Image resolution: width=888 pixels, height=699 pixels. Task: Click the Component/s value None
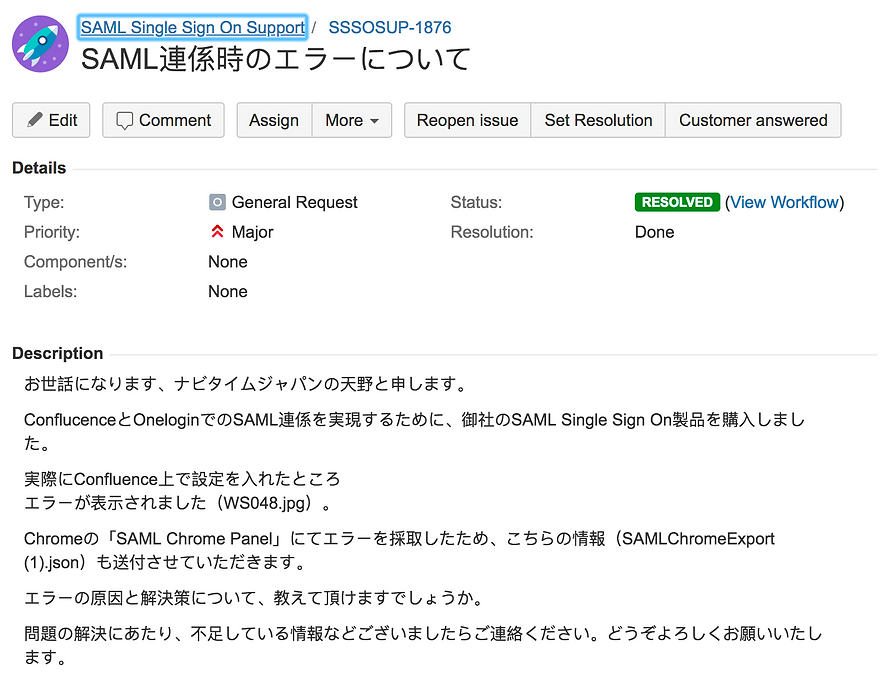point(228,262)
